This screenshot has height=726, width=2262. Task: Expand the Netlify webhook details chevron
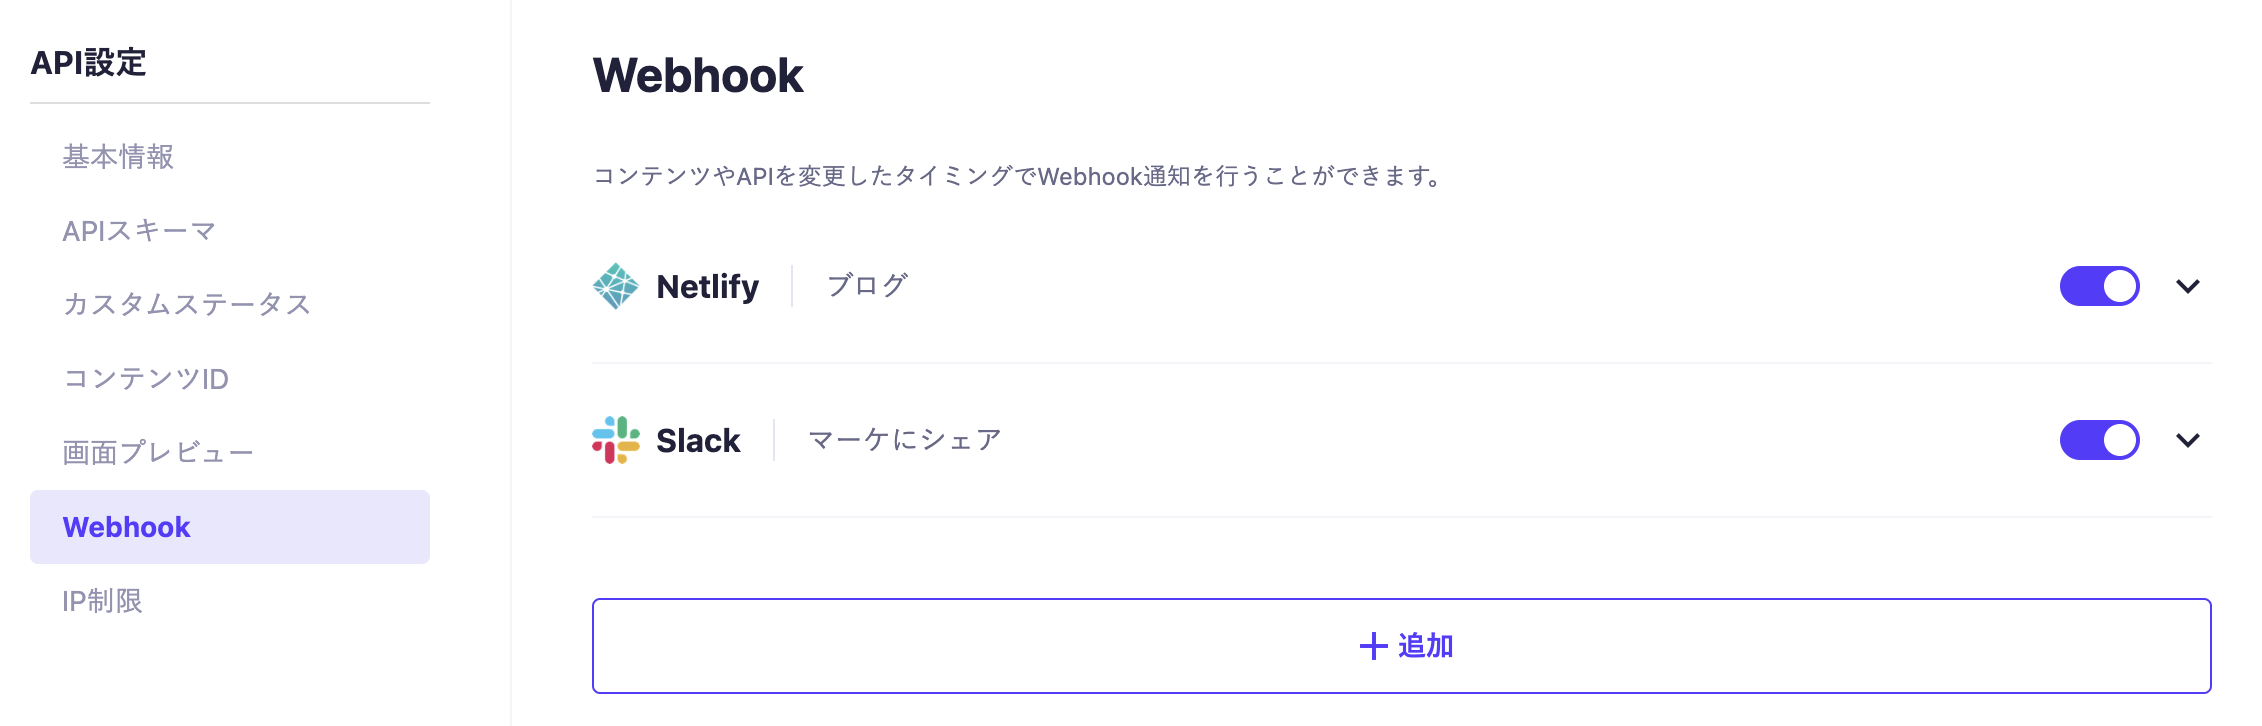2187,287
